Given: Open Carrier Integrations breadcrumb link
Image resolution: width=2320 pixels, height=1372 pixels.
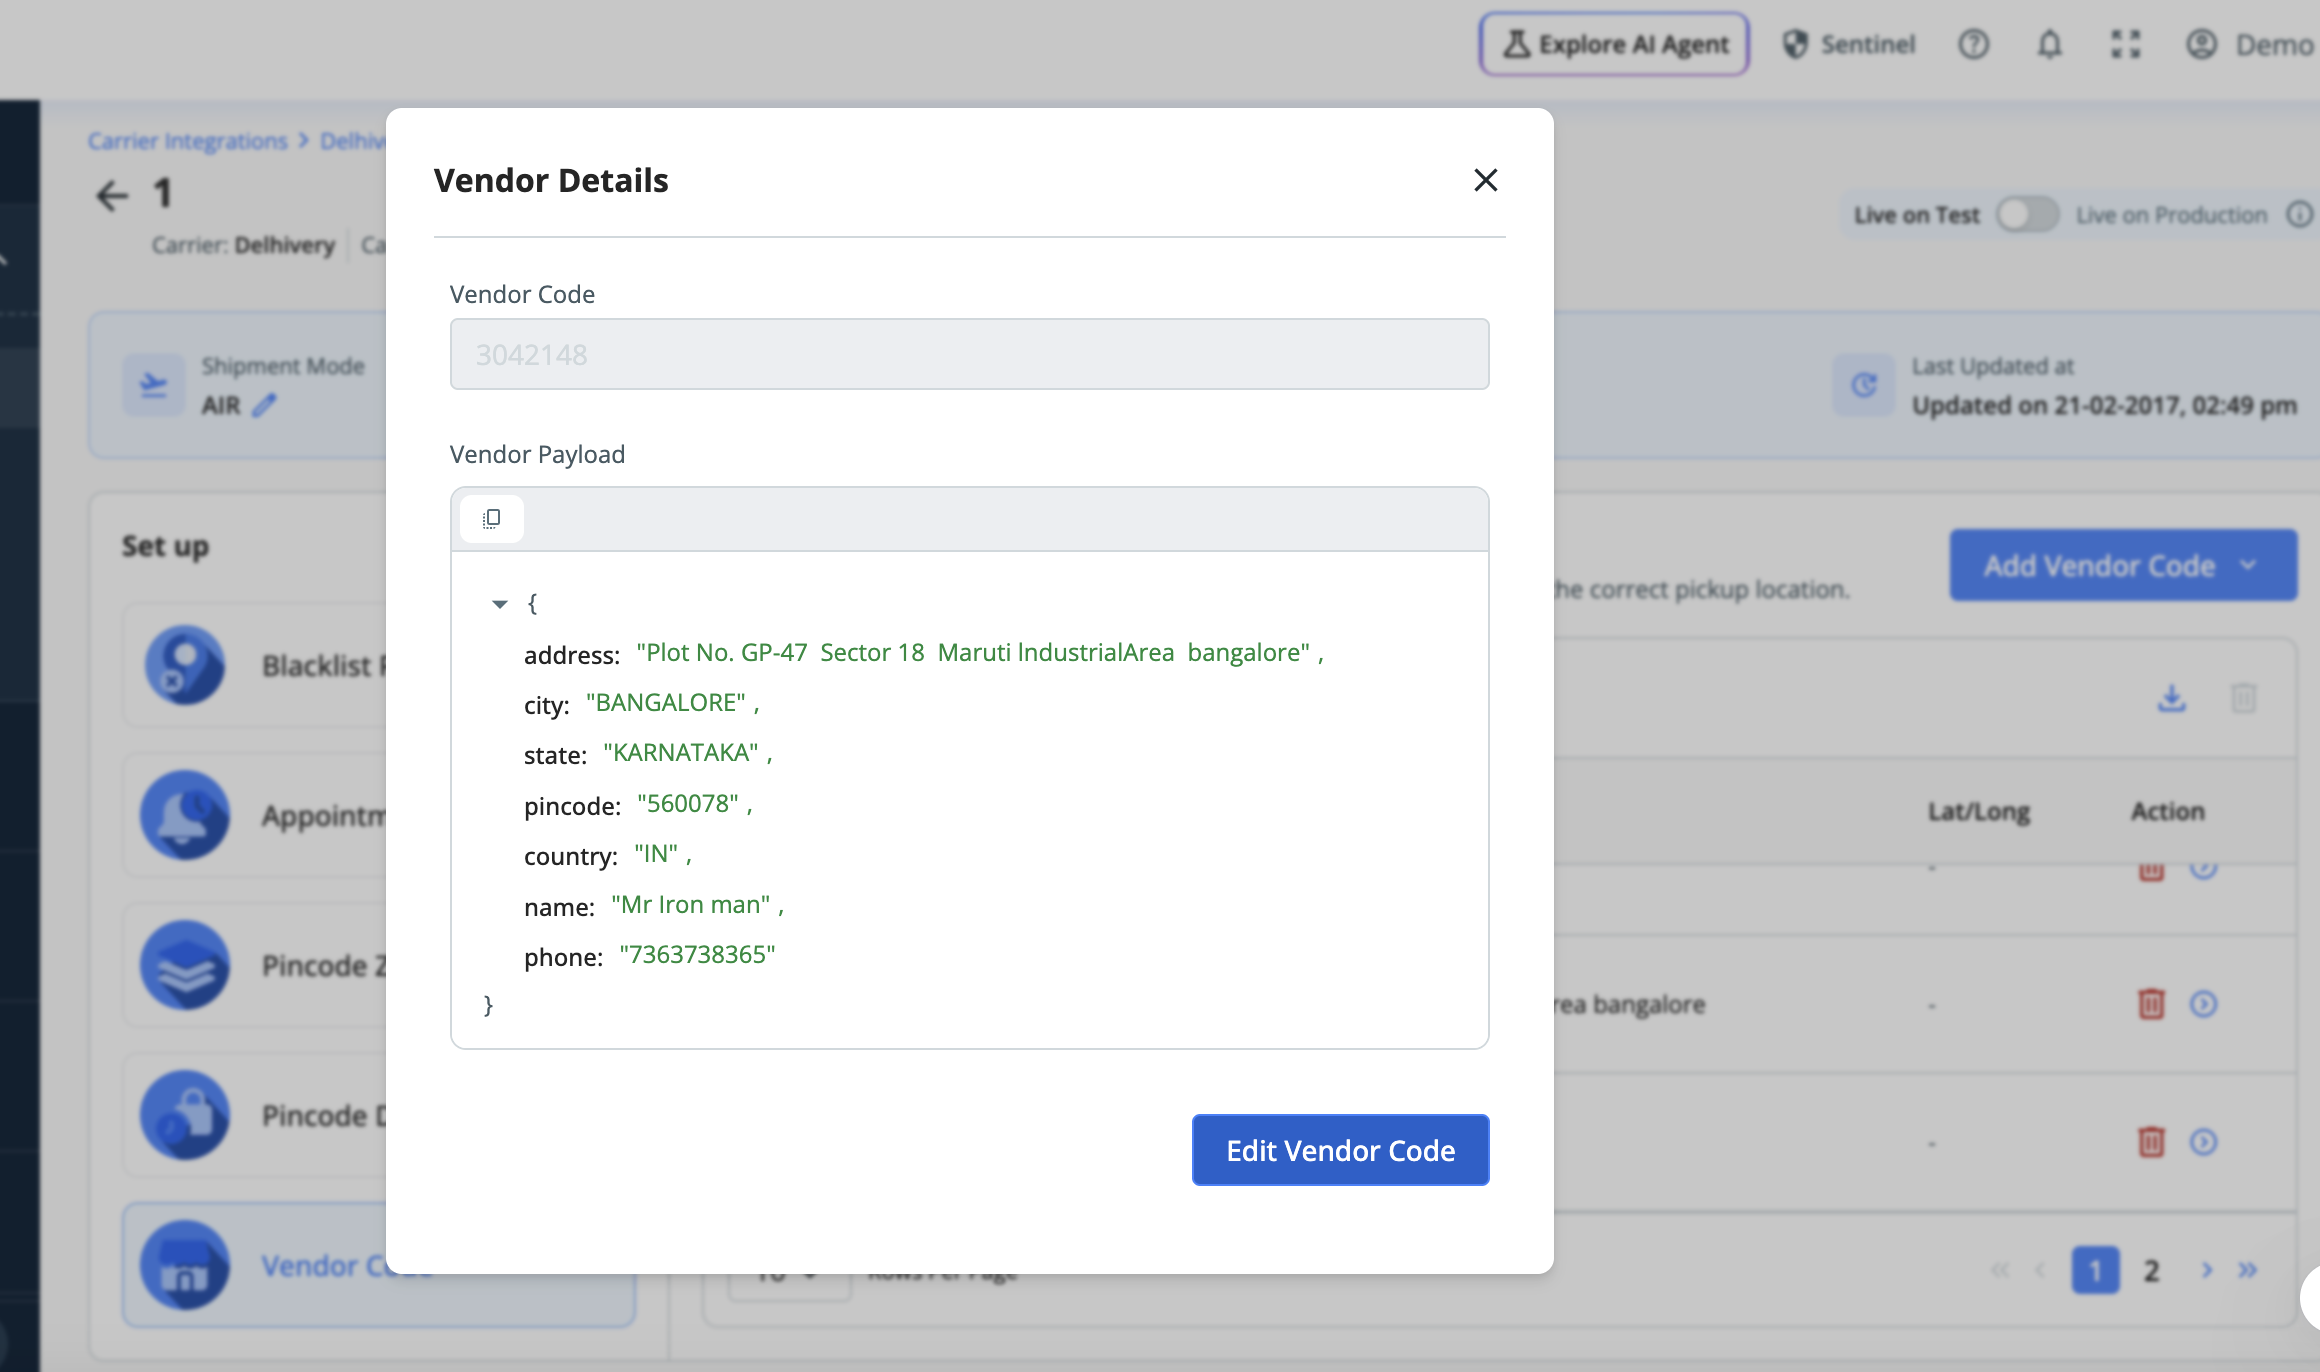Looking at the screenshot, I should click(187, 141).
